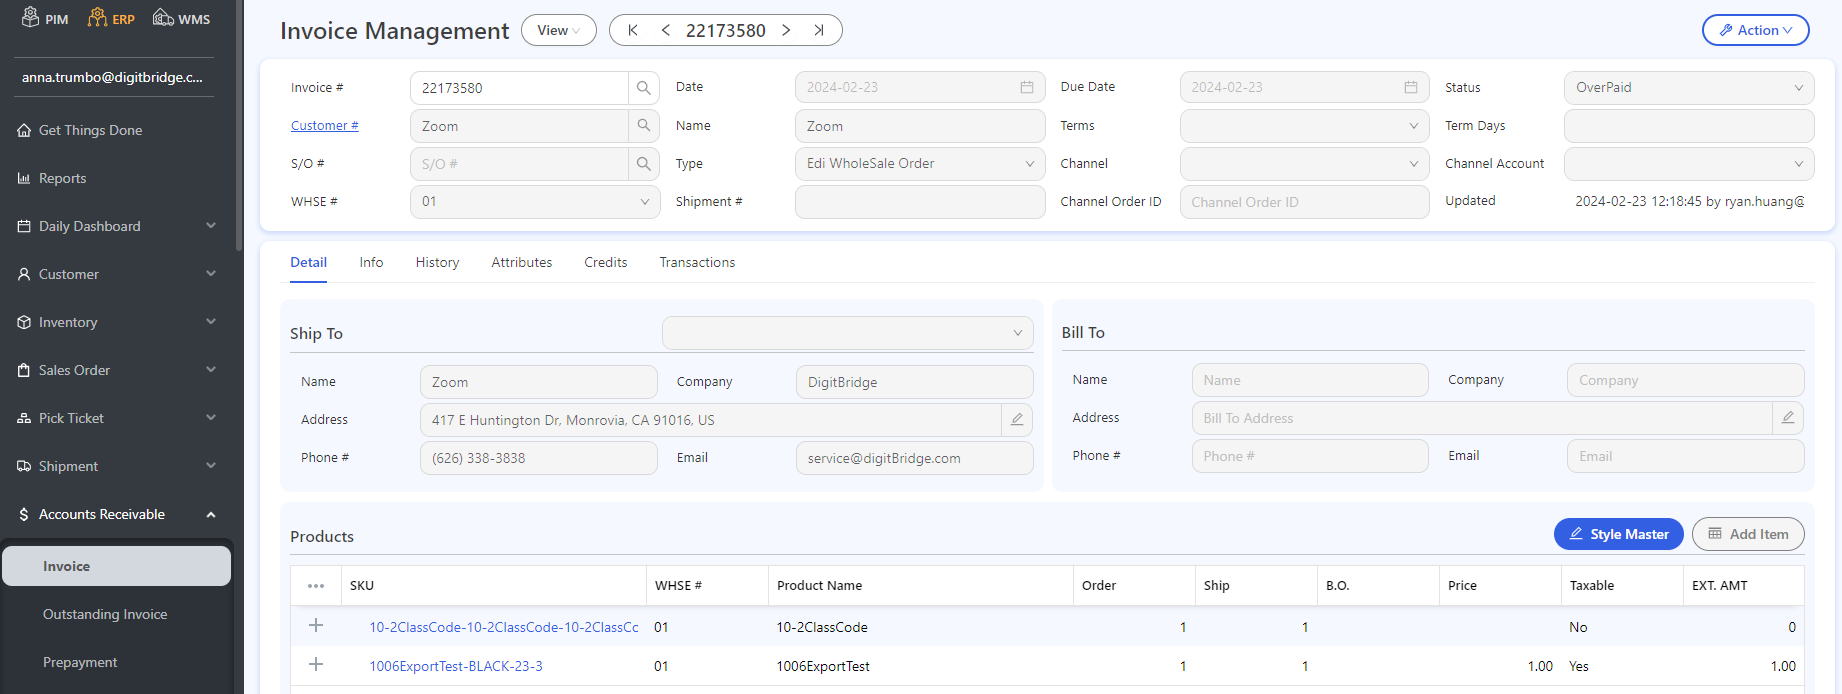Click the Style Master button

tap(1619, 534)
